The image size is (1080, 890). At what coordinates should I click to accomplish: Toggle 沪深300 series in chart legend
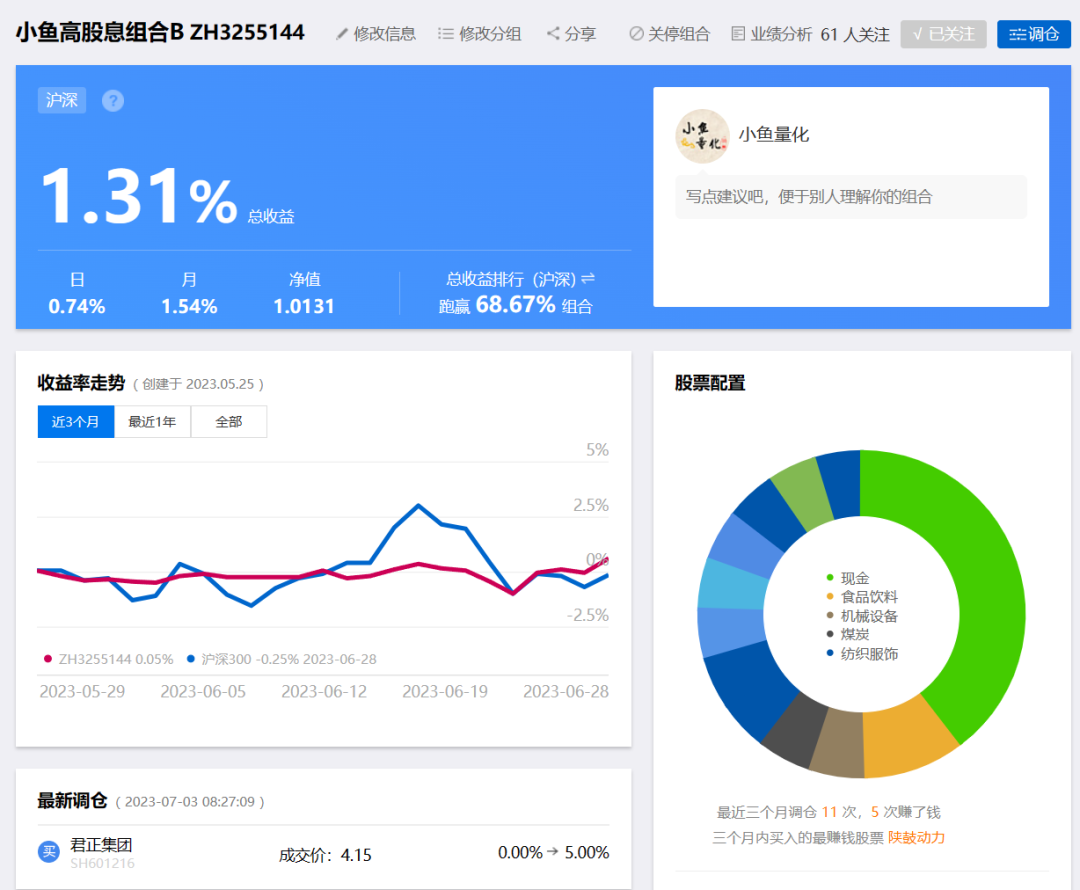click(x=282, y=659)
